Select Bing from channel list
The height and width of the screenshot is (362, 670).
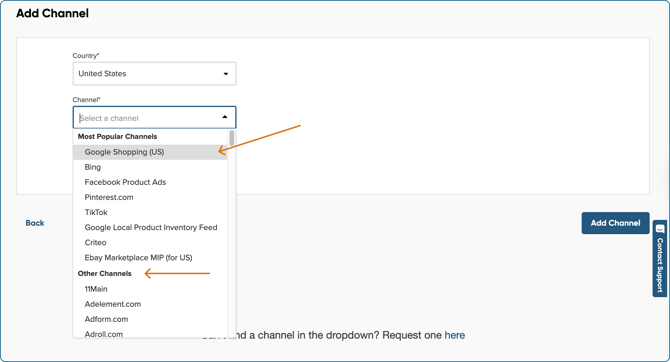(150, 167)
